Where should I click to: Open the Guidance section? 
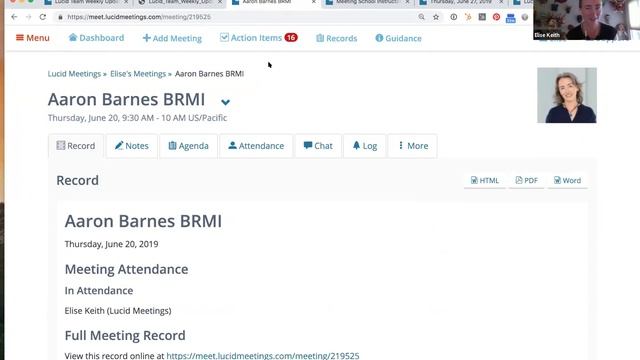(x=398, y=38)
